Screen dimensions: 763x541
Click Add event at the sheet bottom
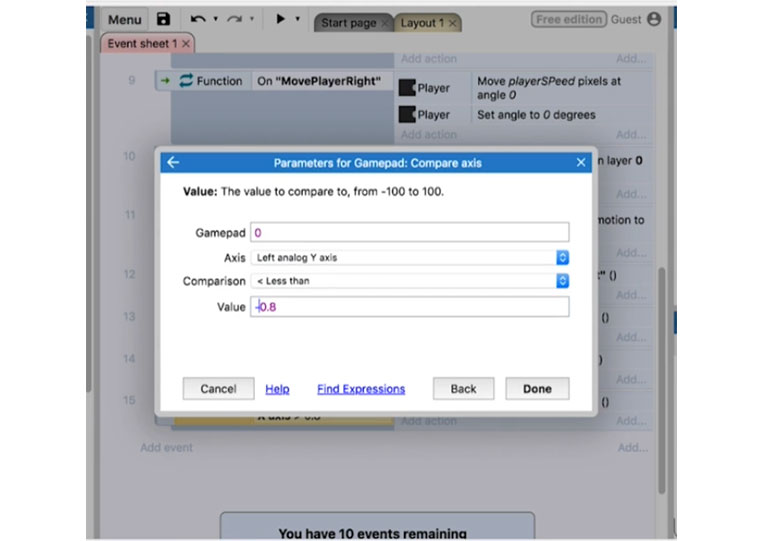(166, 447)
